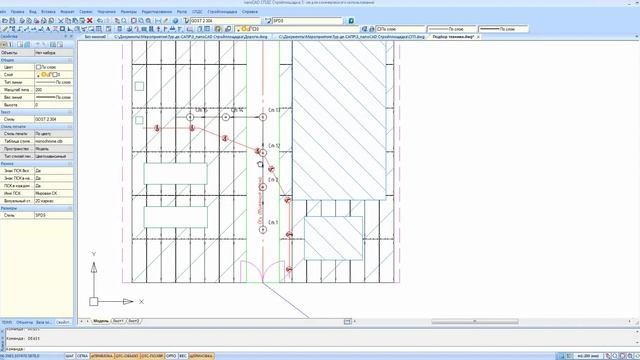Click the icon just left of the layer dropdown

[x=228, y=29]
